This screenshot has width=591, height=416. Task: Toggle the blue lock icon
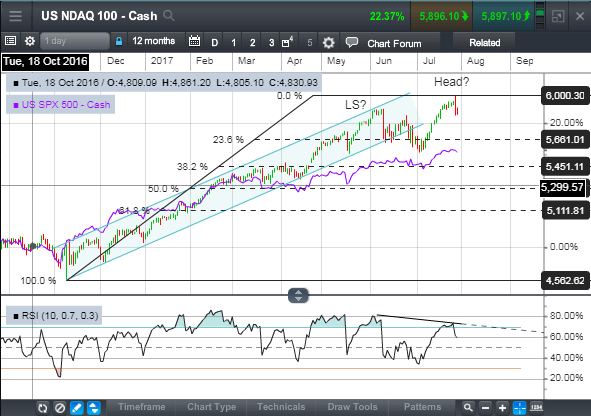tap(119, 41)
